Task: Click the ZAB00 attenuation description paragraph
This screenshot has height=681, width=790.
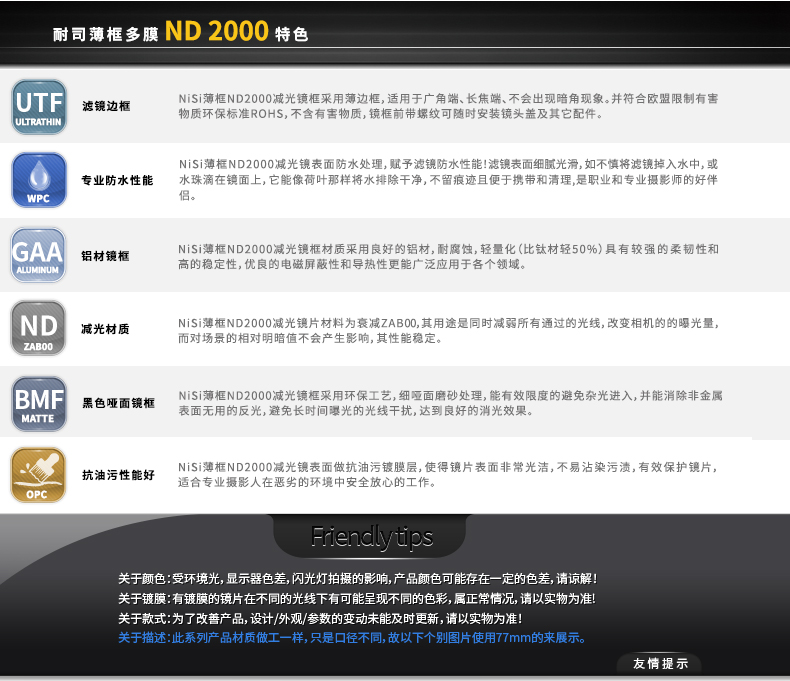Action: [x=448, y=330]
